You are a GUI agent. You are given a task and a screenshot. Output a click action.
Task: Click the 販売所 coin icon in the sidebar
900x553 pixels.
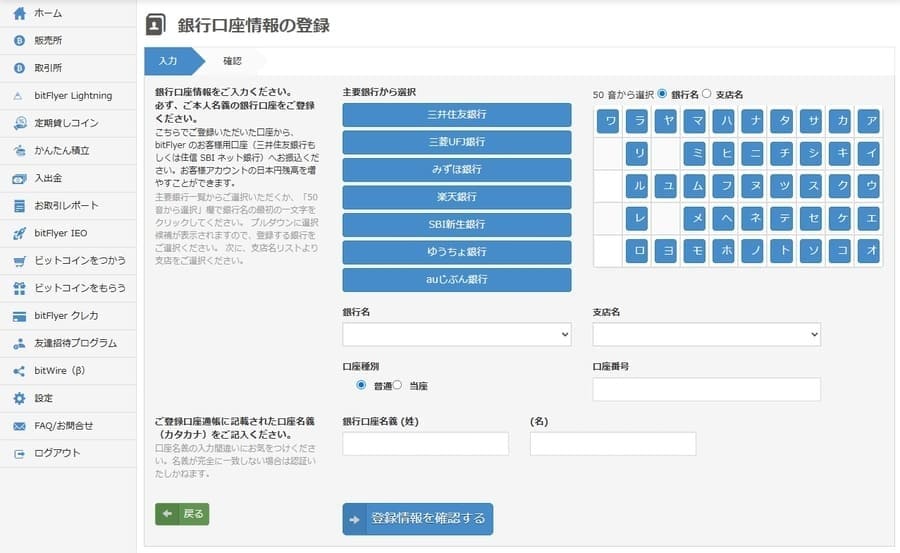[x=20, y=40]
